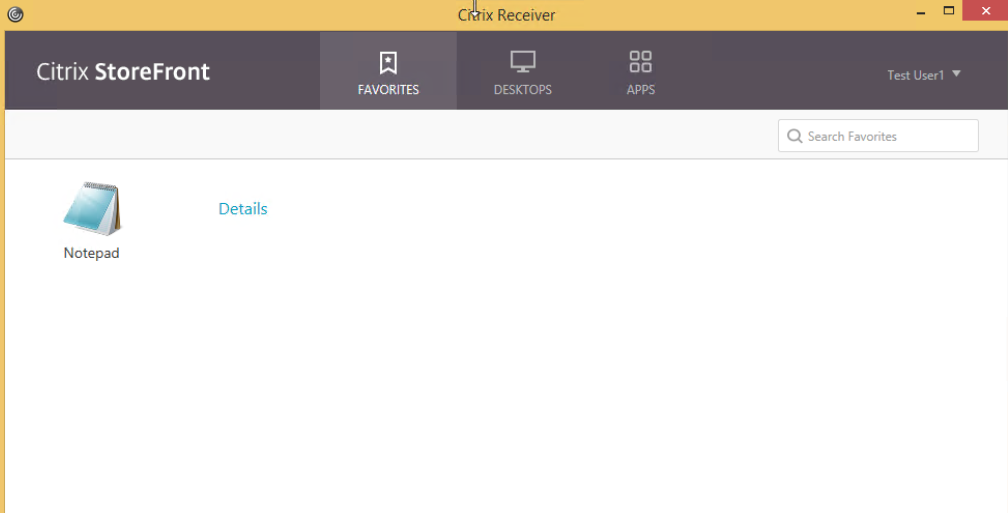This screenshot has width=1008, height=513.
Task: Maximize the Citrix Receiver window
Action: 949,10
